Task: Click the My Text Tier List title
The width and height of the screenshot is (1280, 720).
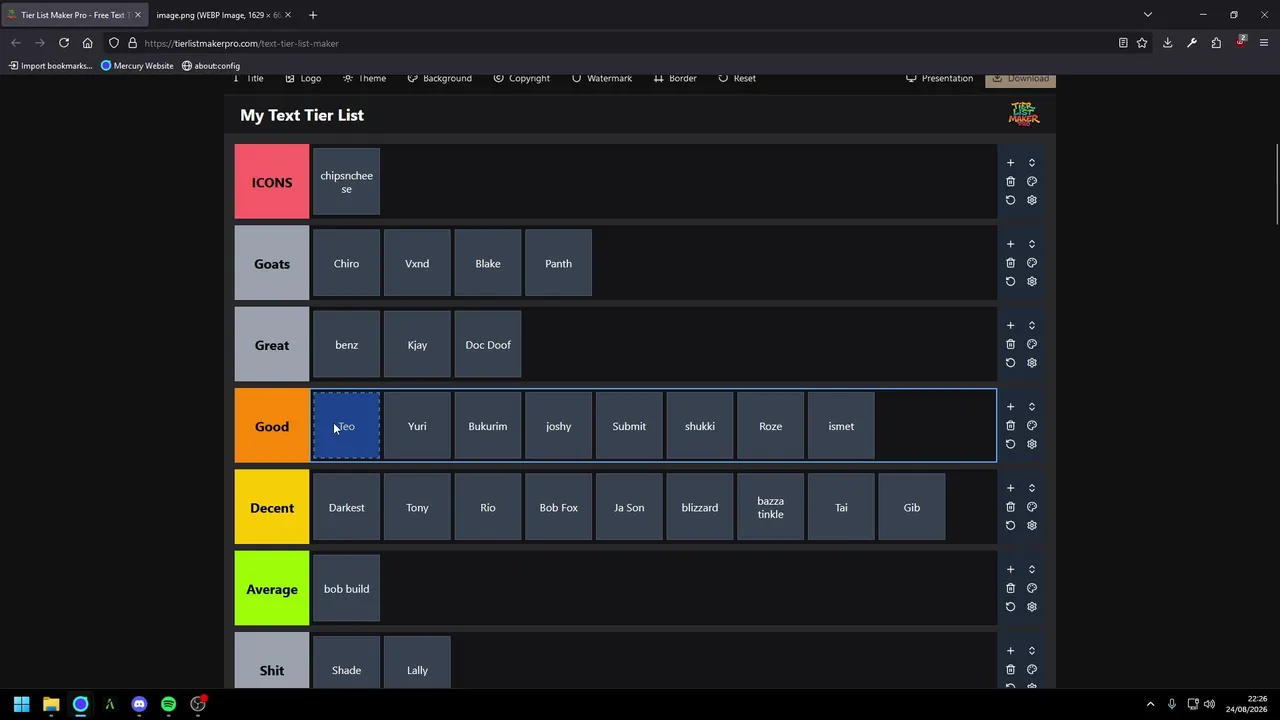Action: point(302,115)
